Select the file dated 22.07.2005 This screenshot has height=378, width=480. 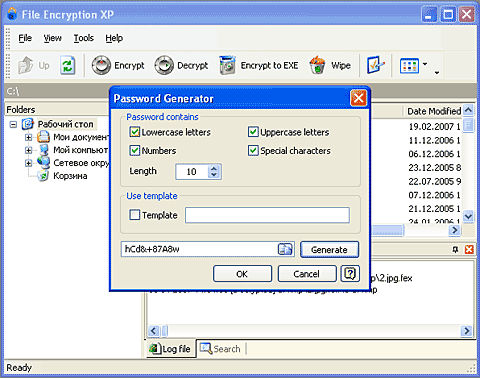click(434, 181)
